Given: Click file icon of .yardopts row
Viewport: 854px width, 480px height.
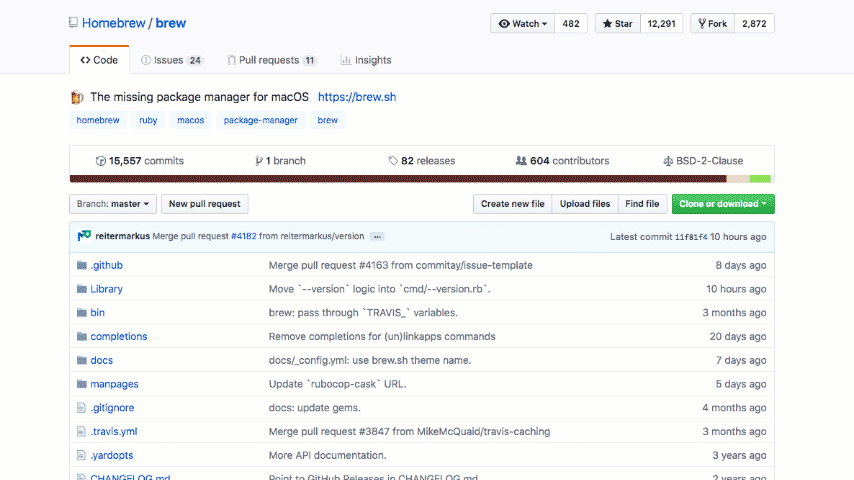Looking at the screenshot, I should click(81, 455).
